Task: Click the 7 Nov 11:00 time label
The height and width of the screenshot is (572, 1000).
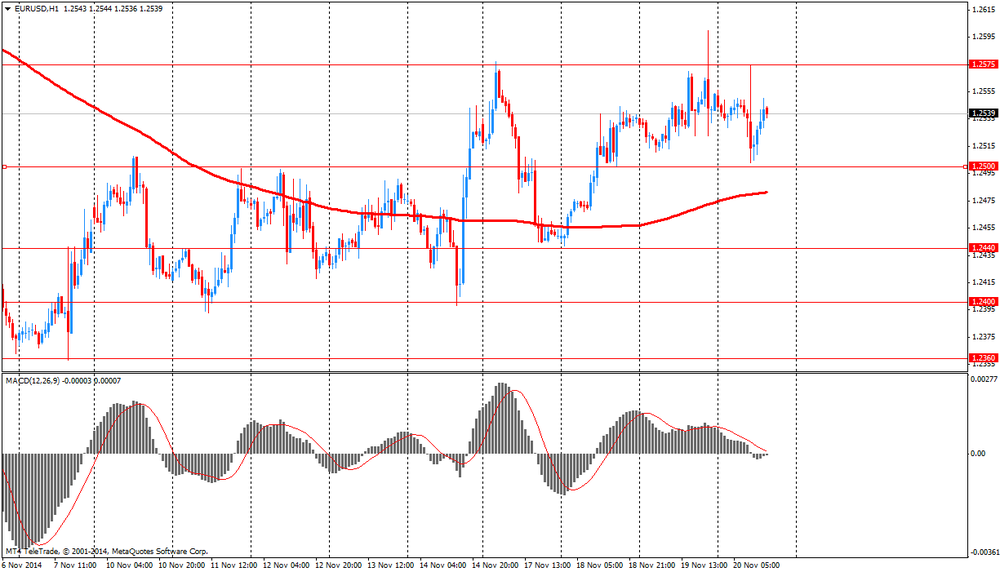Action: tap(75, 565)
